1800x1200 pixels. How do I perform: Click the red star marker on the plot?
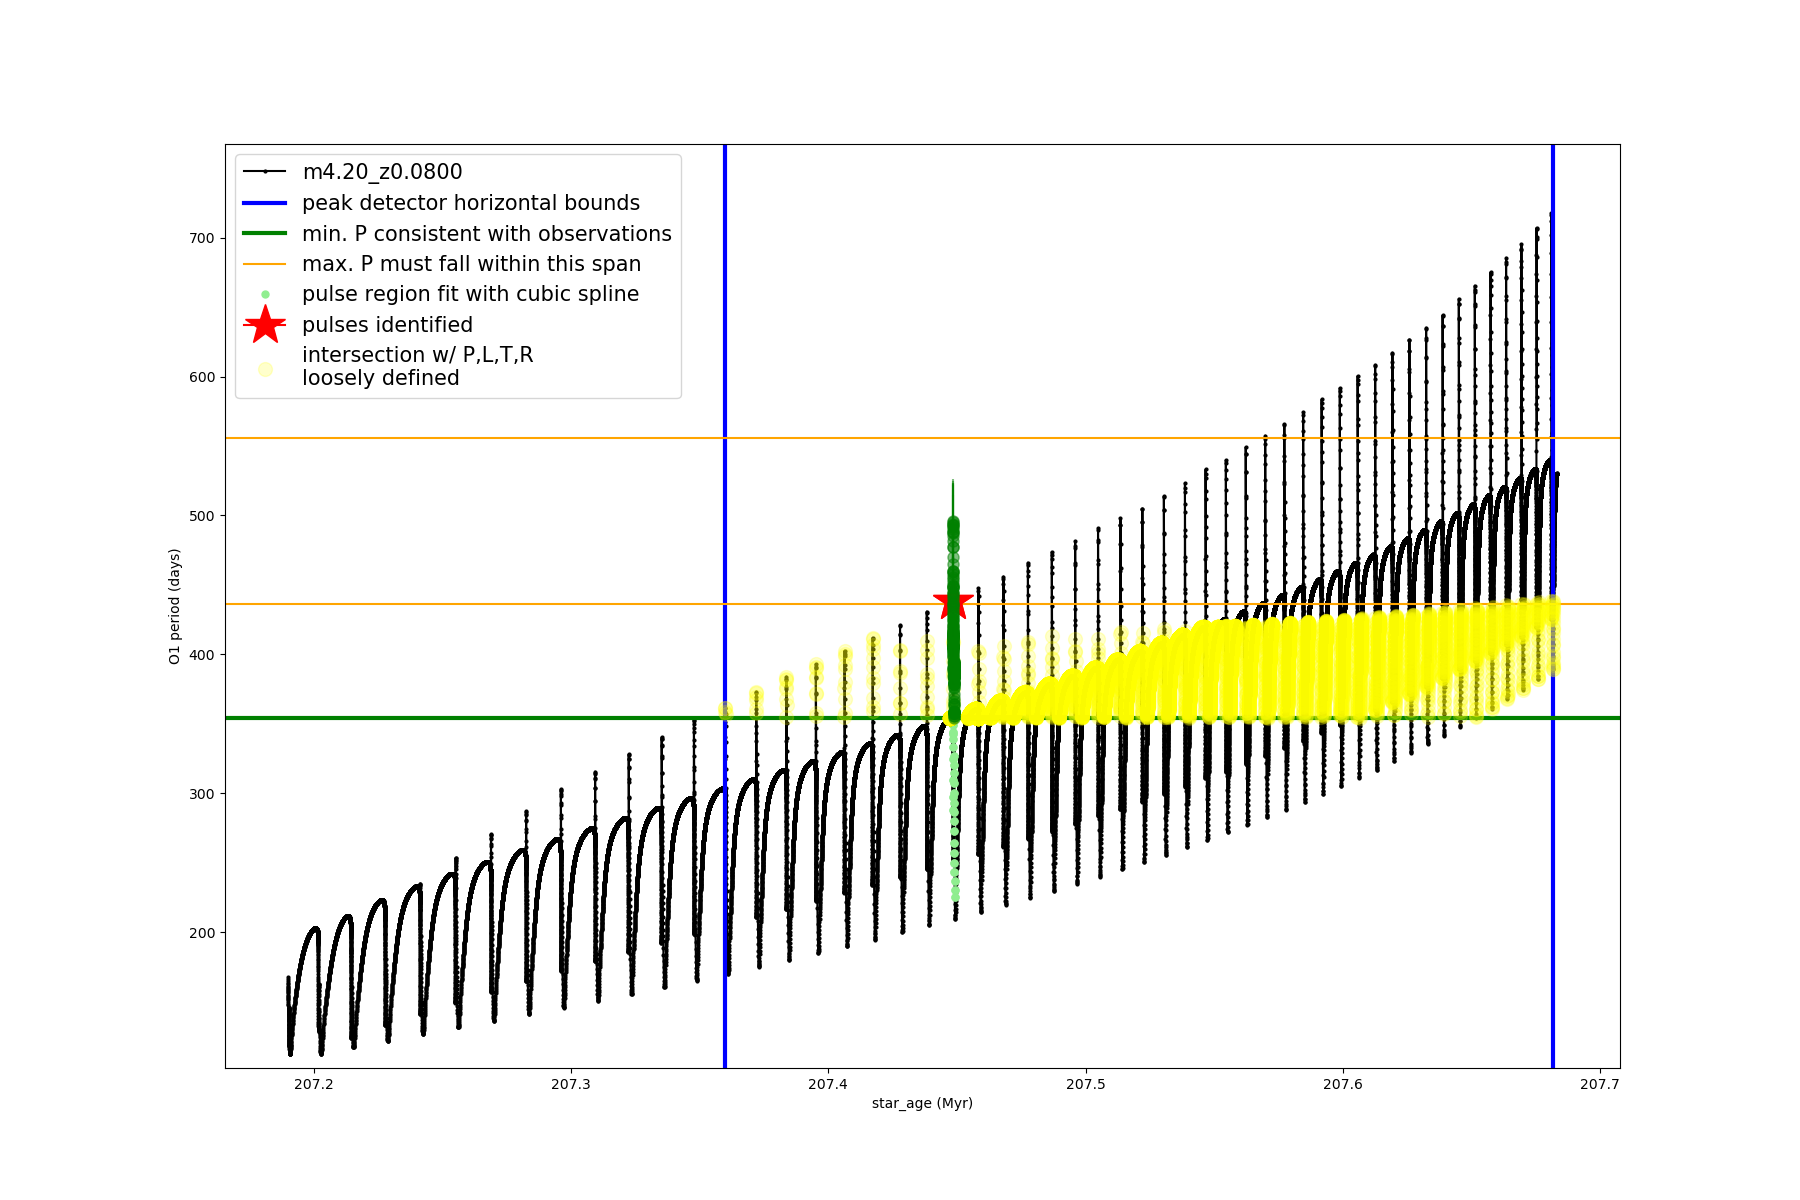tap(953, 603)
